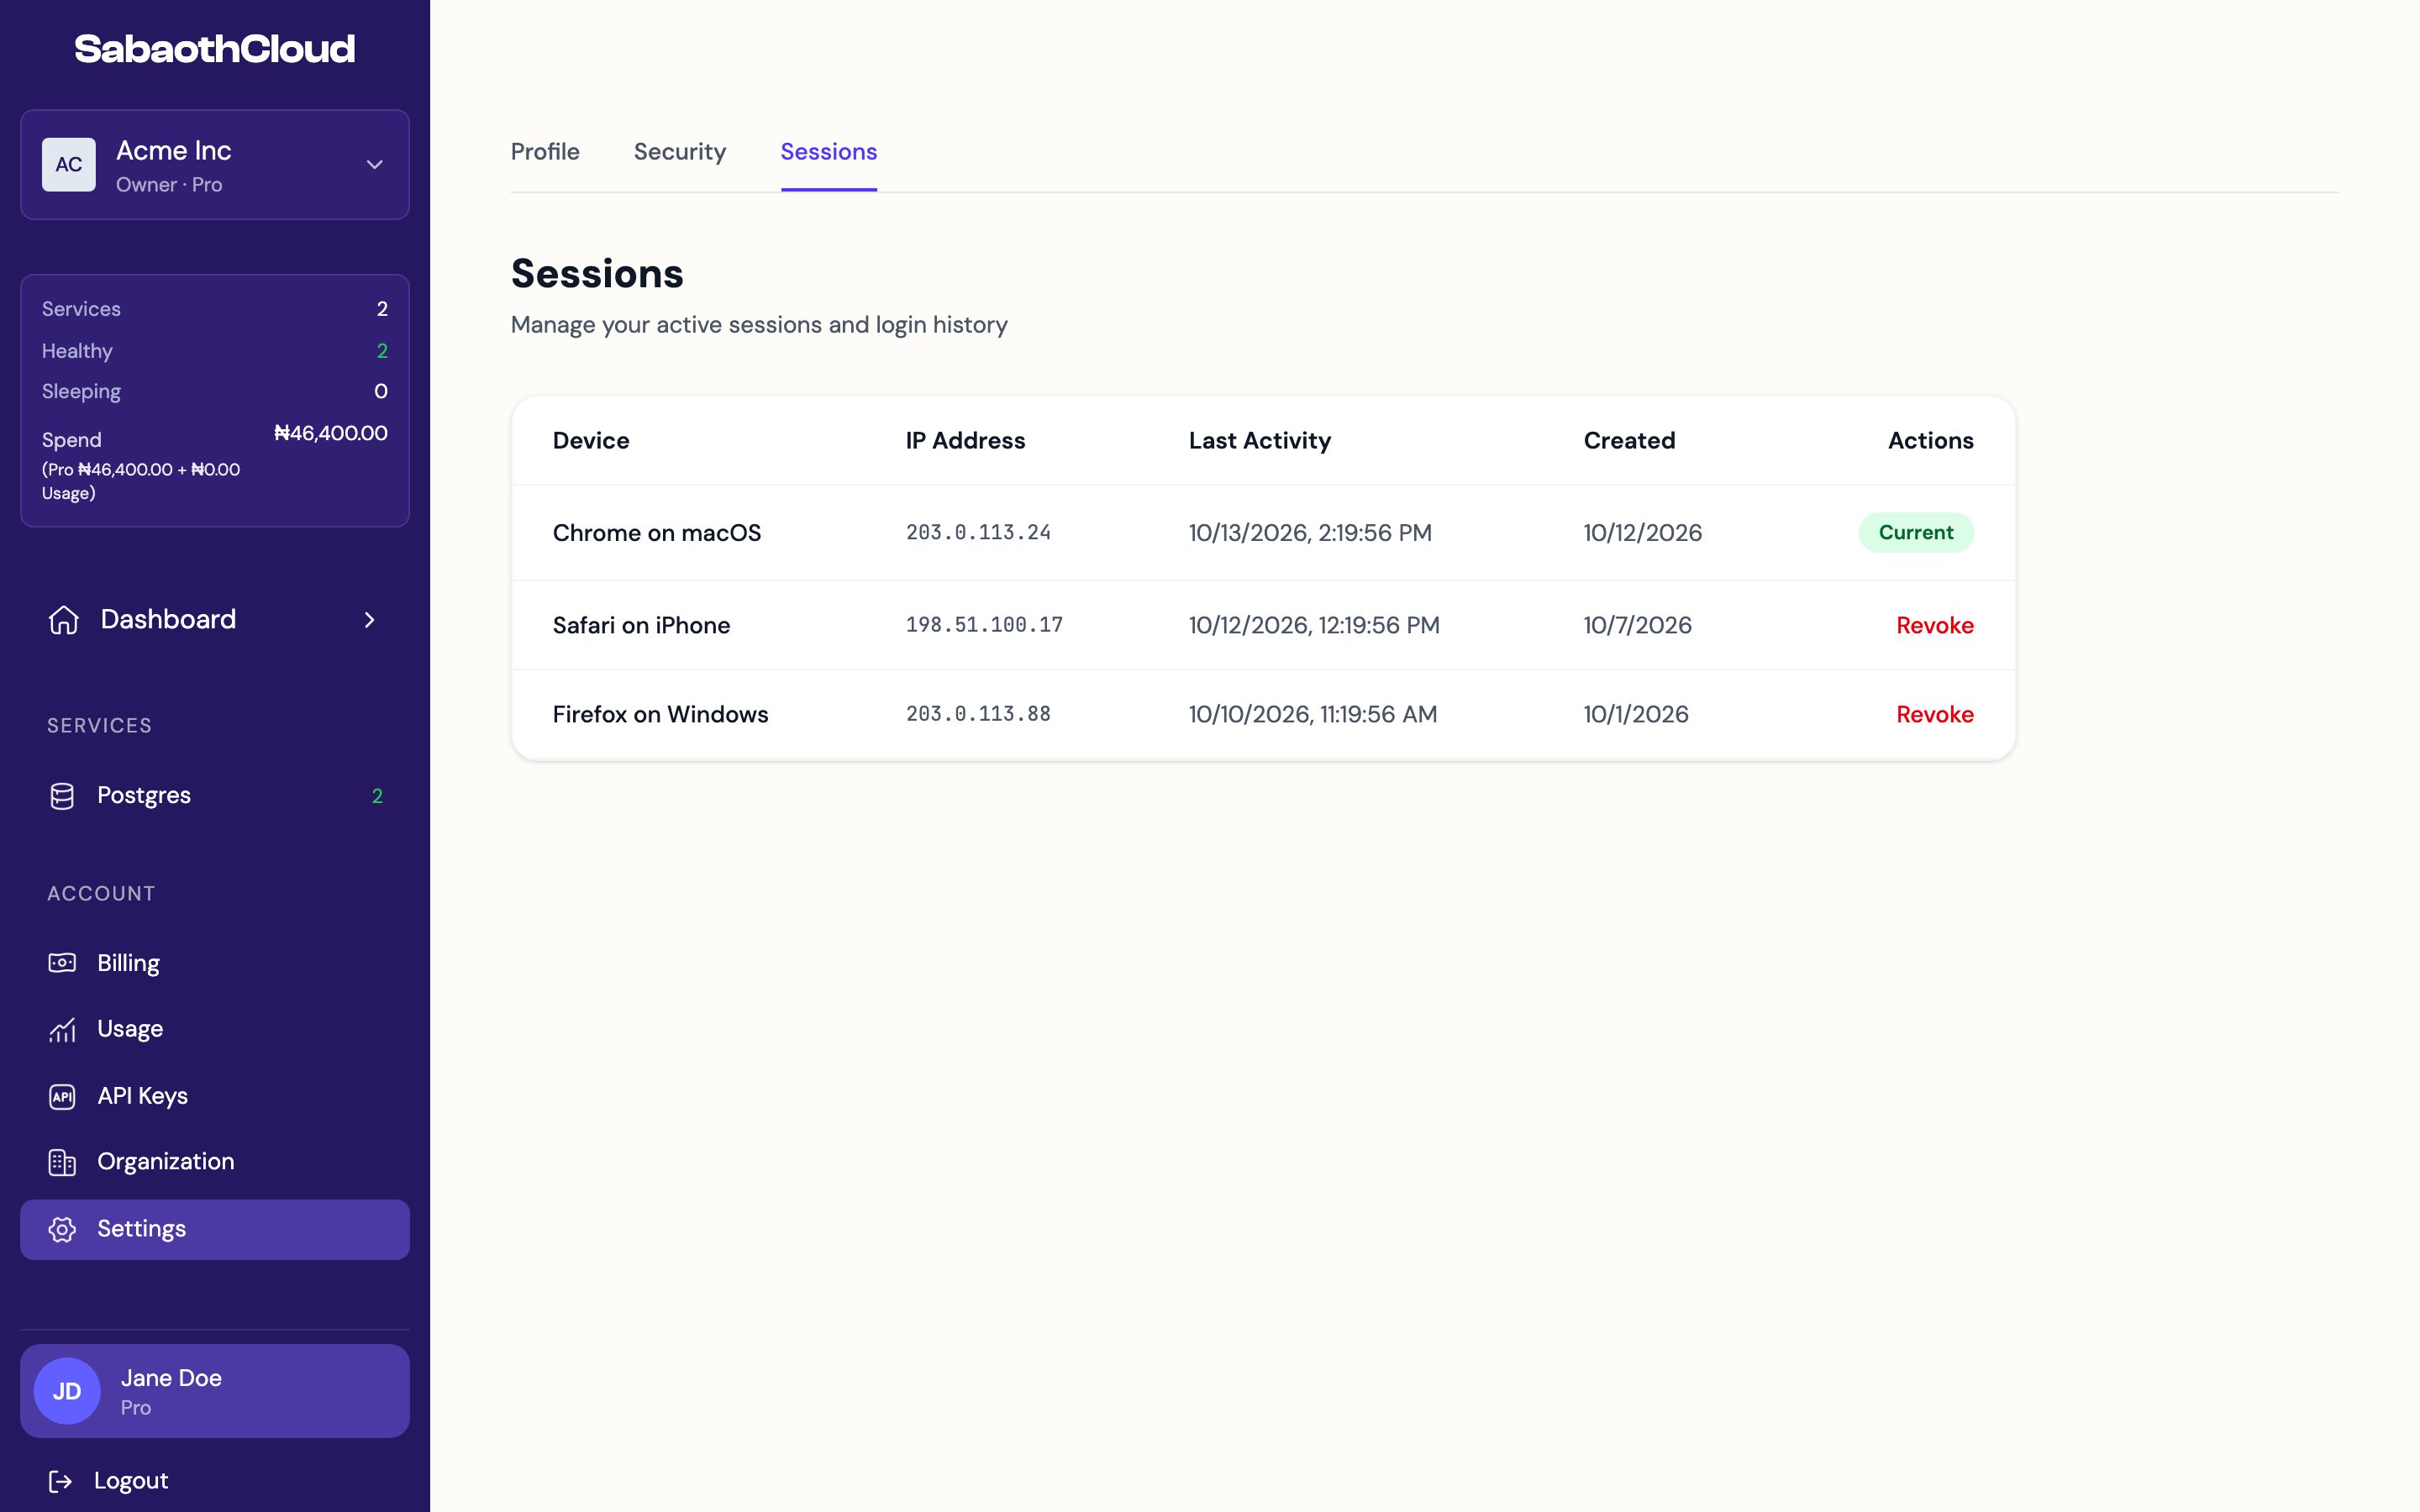Screen dimensions: 2420x1512
Task: Go to the Usage page
Action: pos(215,1030)
